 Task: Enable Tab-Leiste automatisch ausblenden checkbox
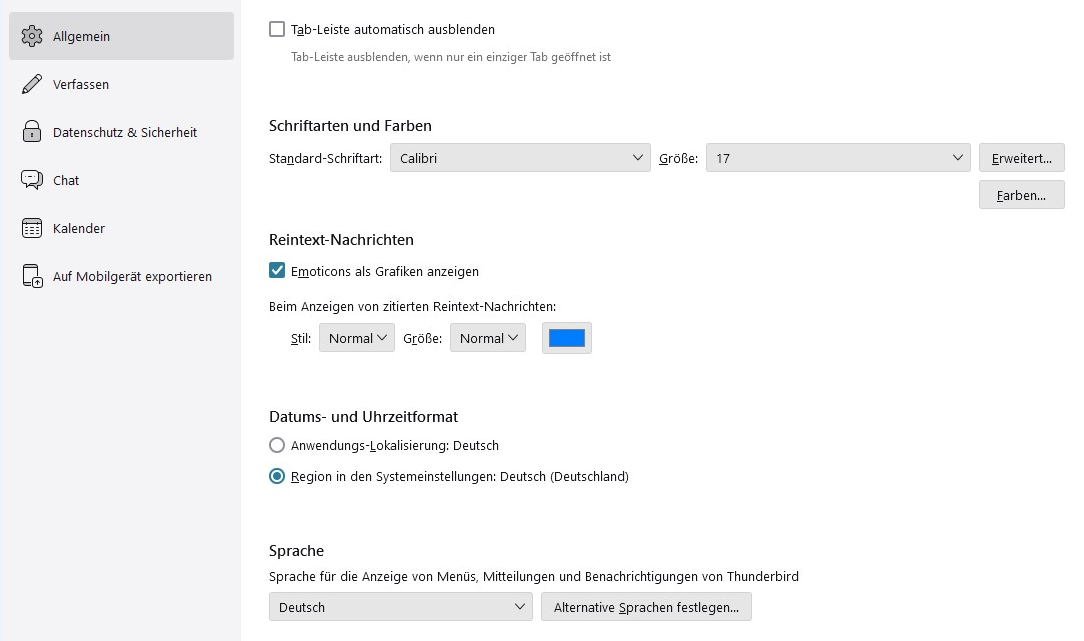[277, 30]
